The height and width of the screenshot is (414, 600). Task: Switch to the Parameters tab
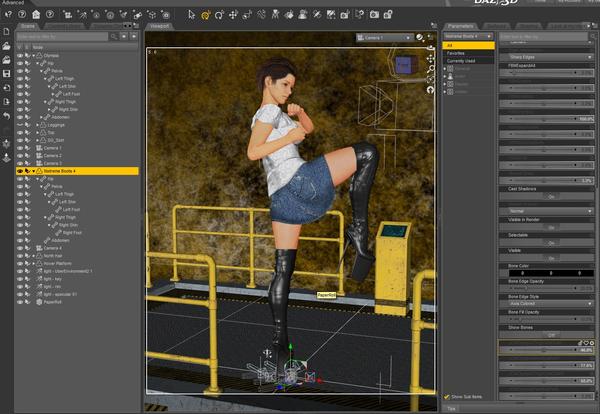click(460, 26)
